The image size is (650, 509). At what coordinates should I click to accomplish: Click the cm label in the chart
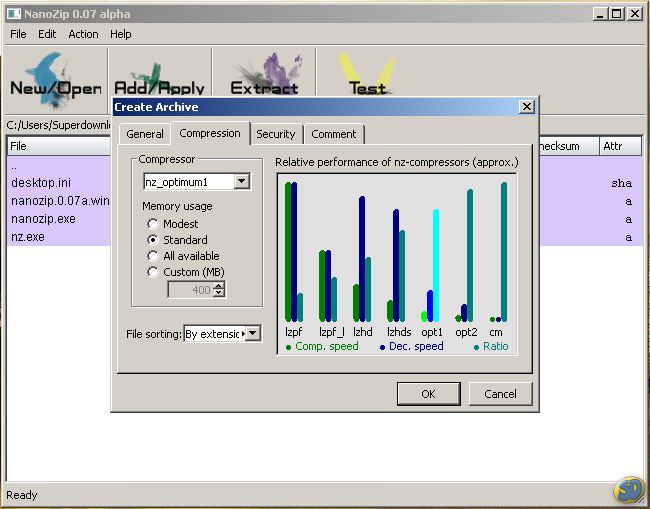(x=496, y=332)
